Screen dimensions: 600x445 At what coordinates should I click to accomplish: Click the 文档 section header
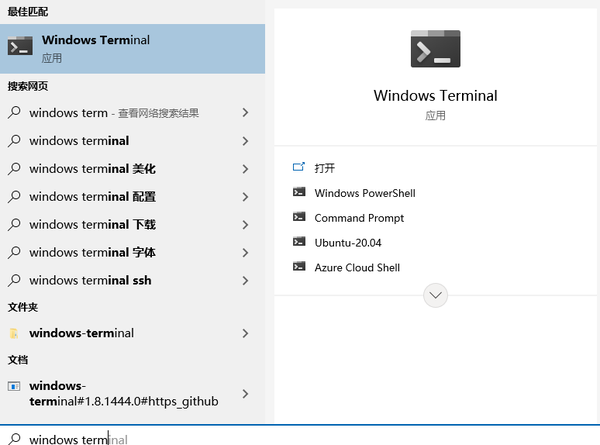coord(18,360)
